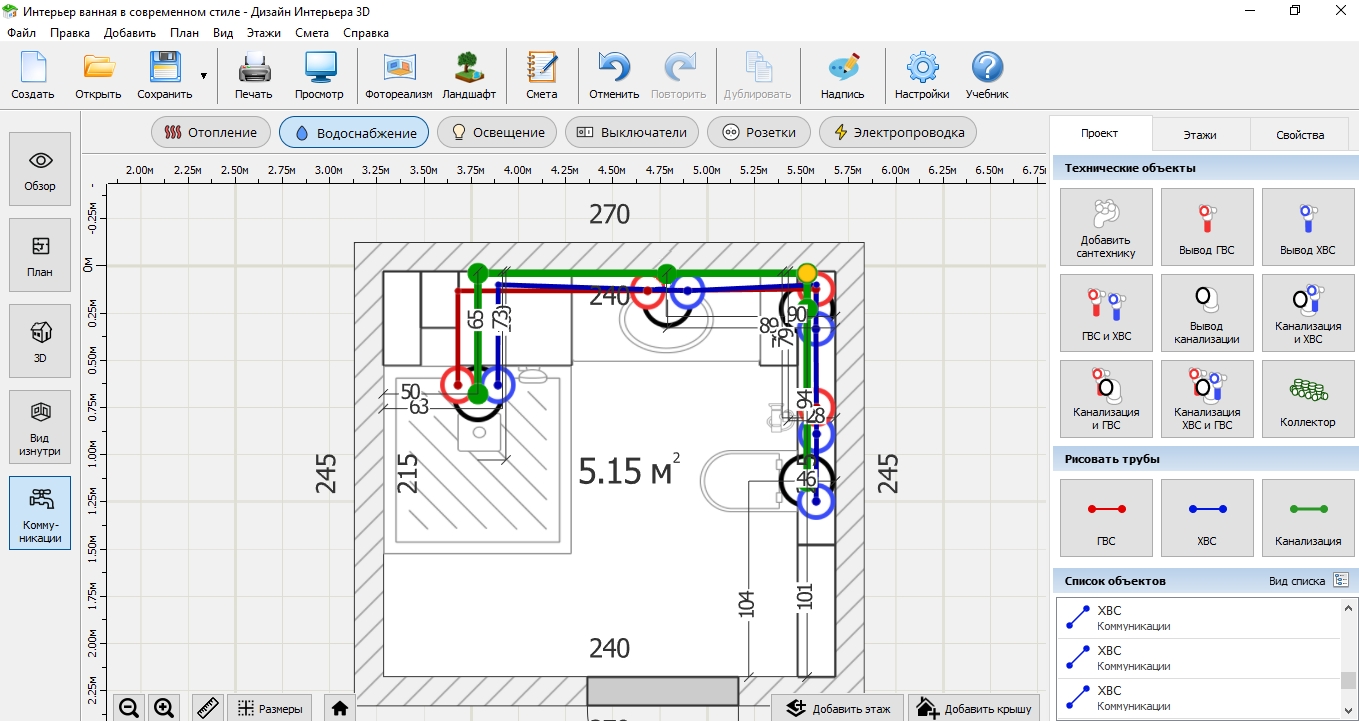Click the zoom in magnifier

pos(164,708)
